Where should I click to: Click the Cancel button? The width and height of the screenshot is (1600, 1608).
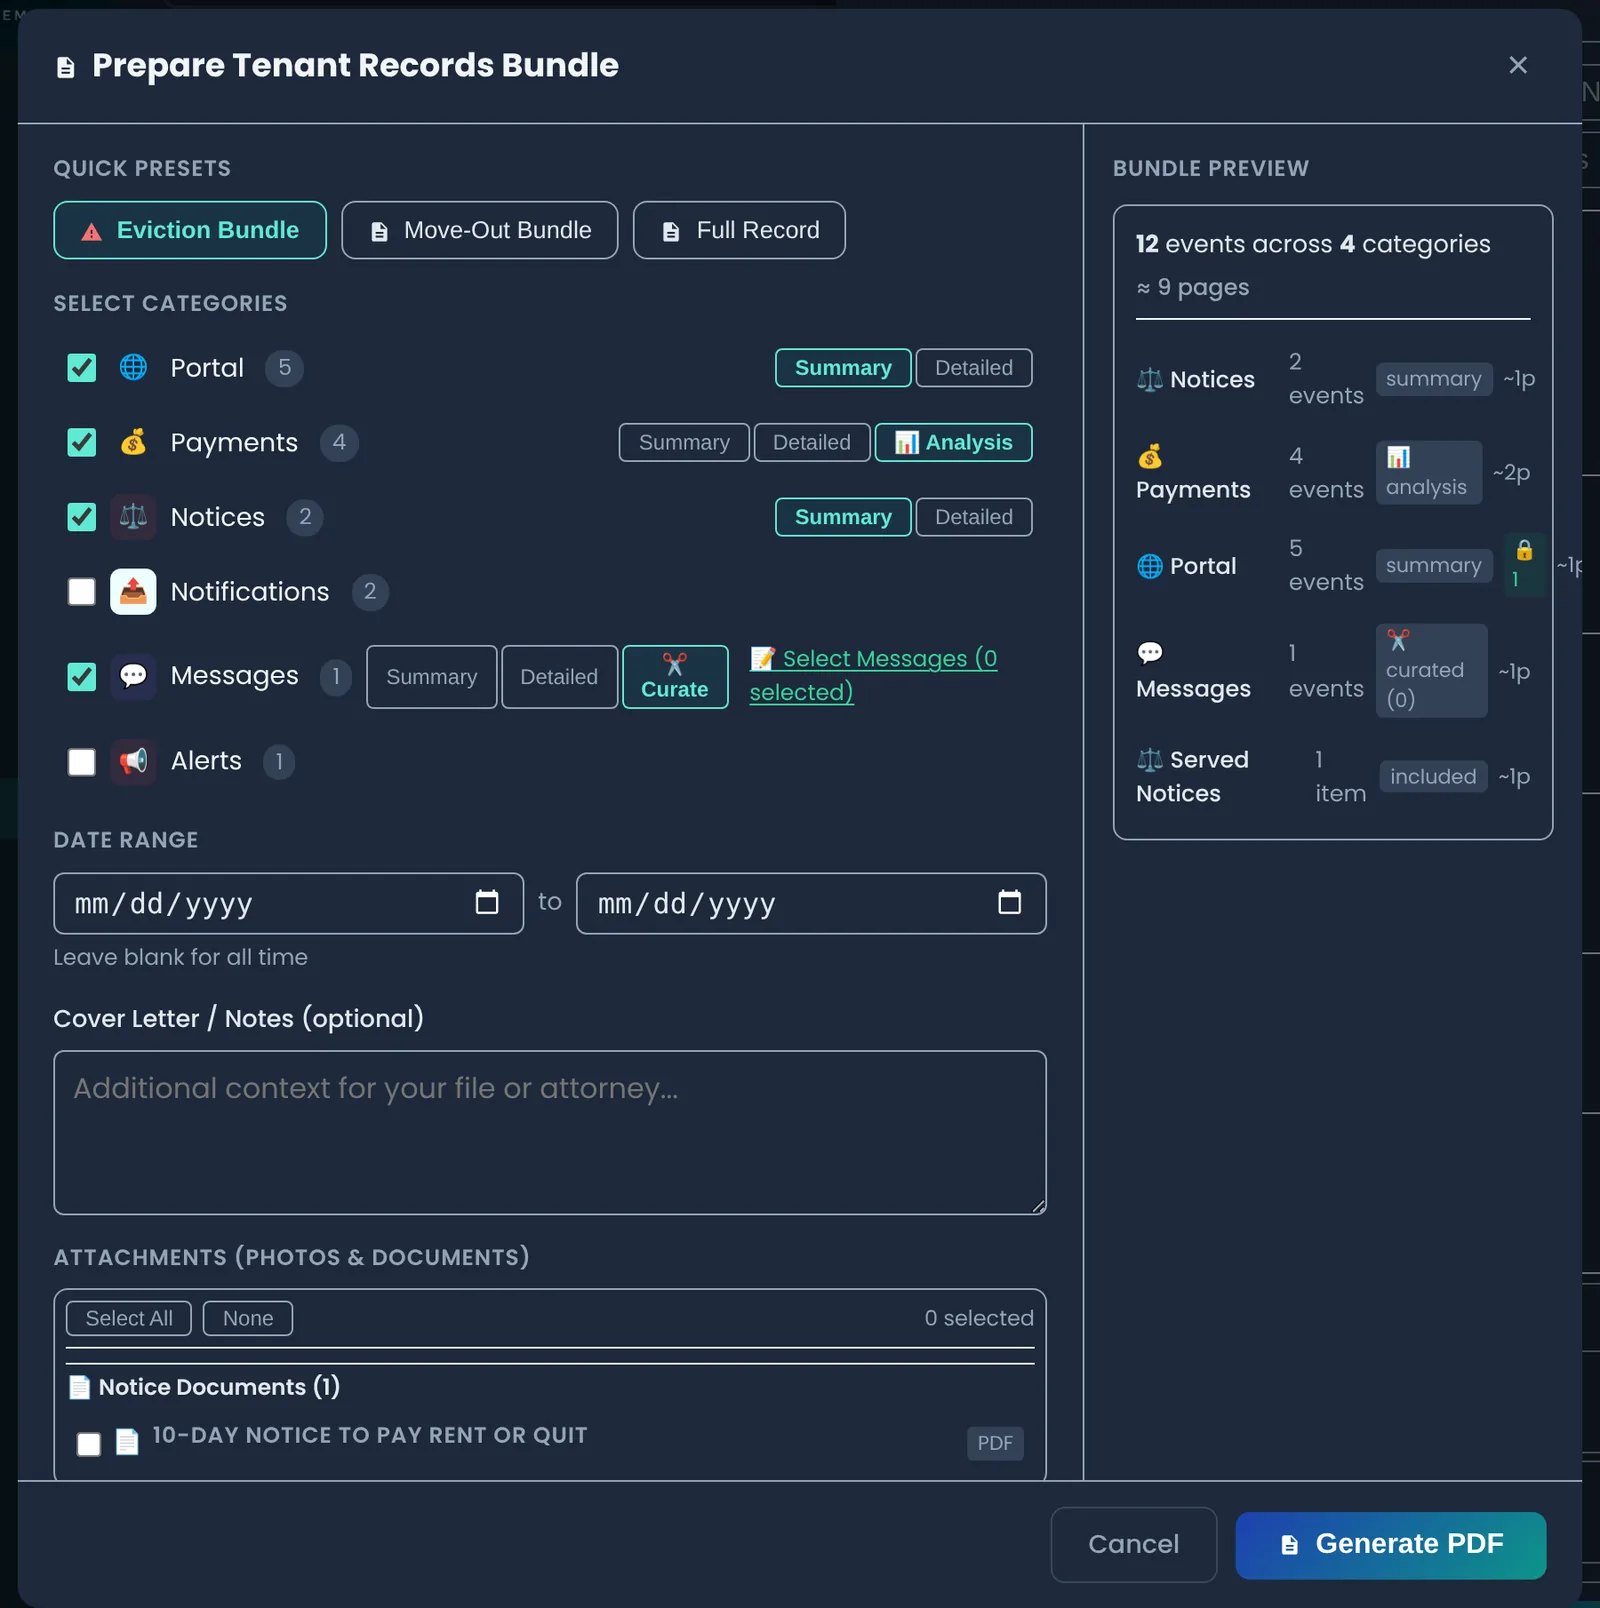[1134, 1545]
